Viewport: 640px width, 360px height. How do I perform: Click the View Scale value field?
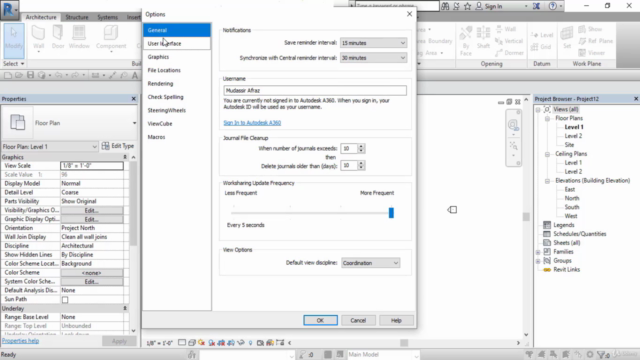click(x=92, y=166)
